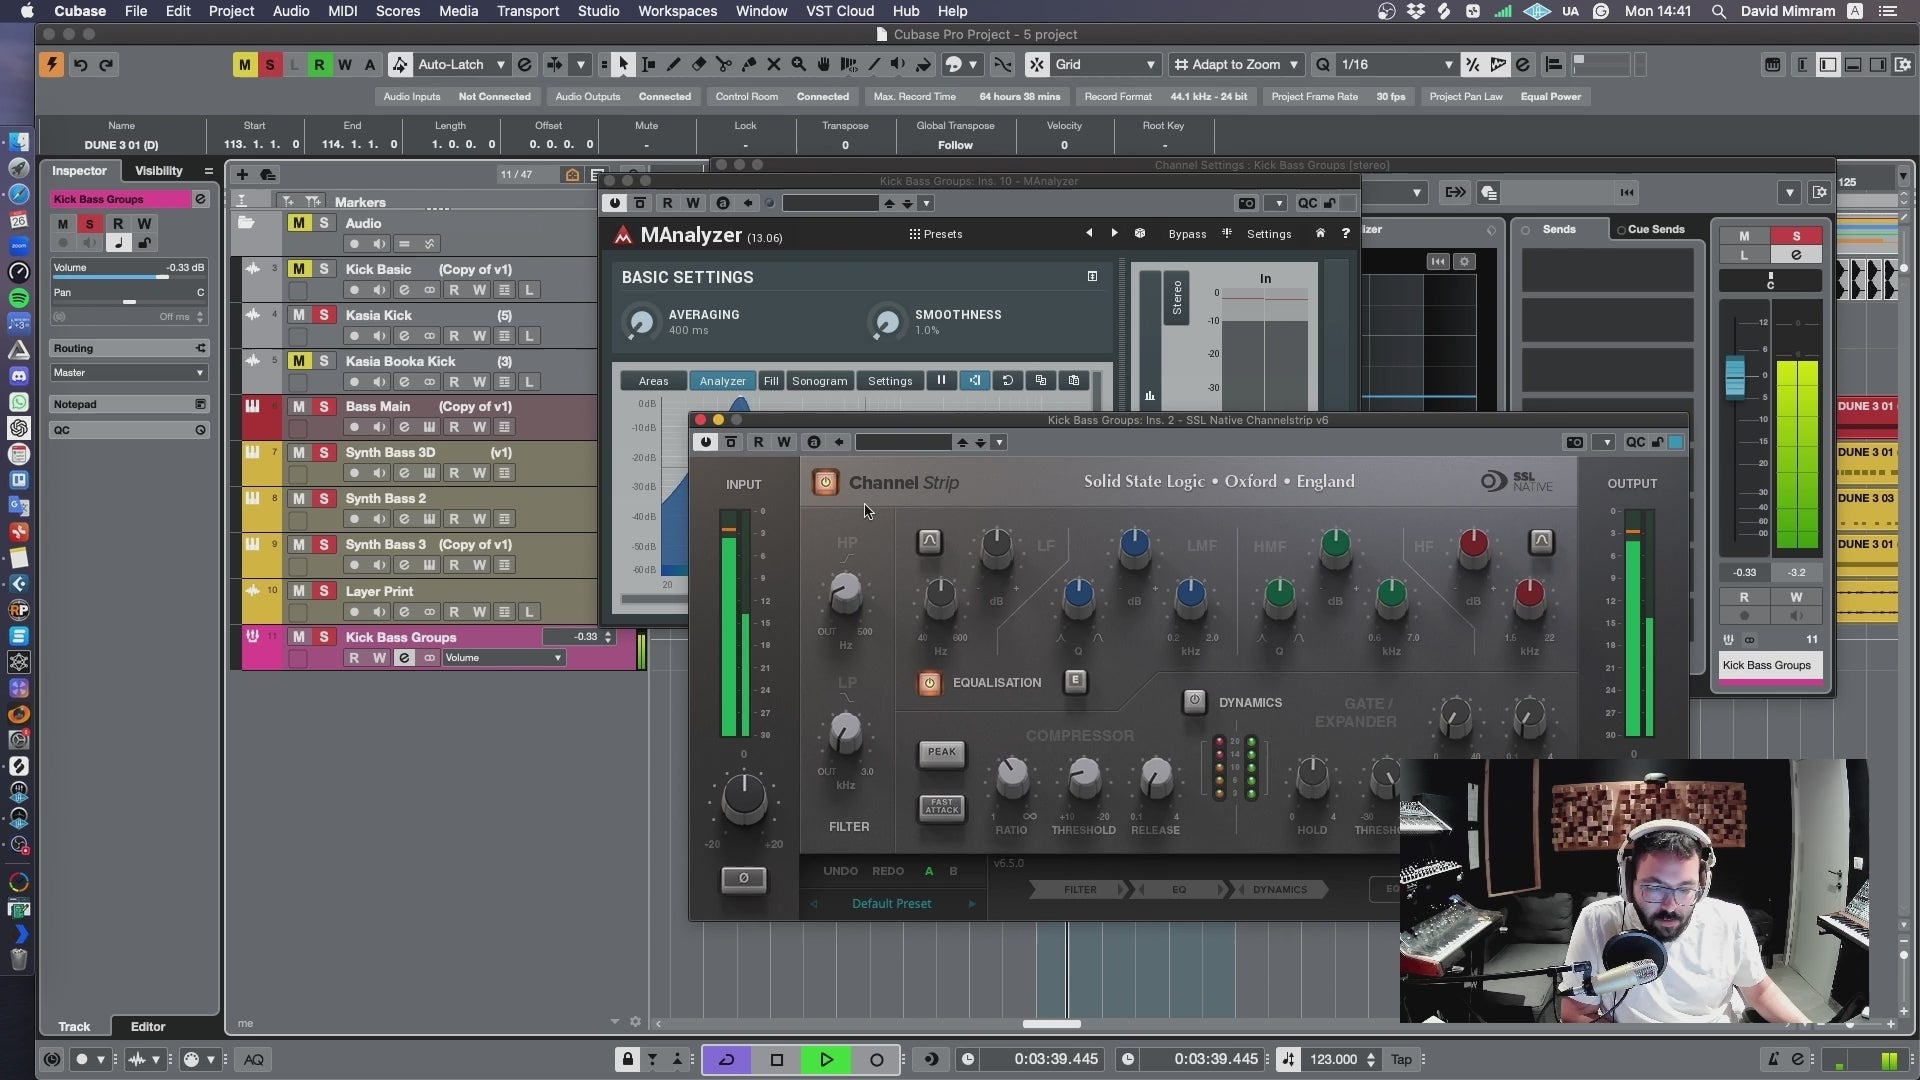The width and height of the screenshot is (1920, 1080).
Task: Solo the Synth Bass 2 track
Action: 323,499
